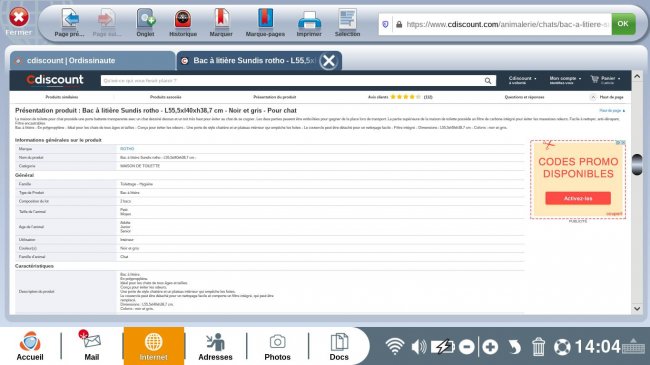Click the small Haut de page link
650x365 pixels.
tap(612, 111)
